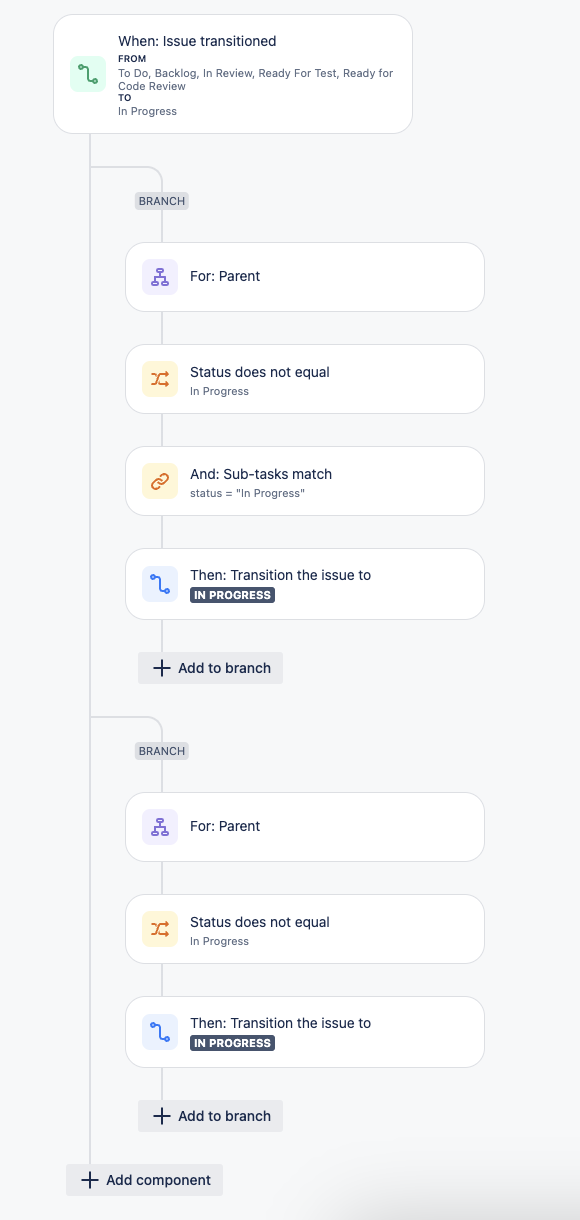Click Add to branch under the first branch
This screenshot has height=1220, width=580.
point(210,667)
